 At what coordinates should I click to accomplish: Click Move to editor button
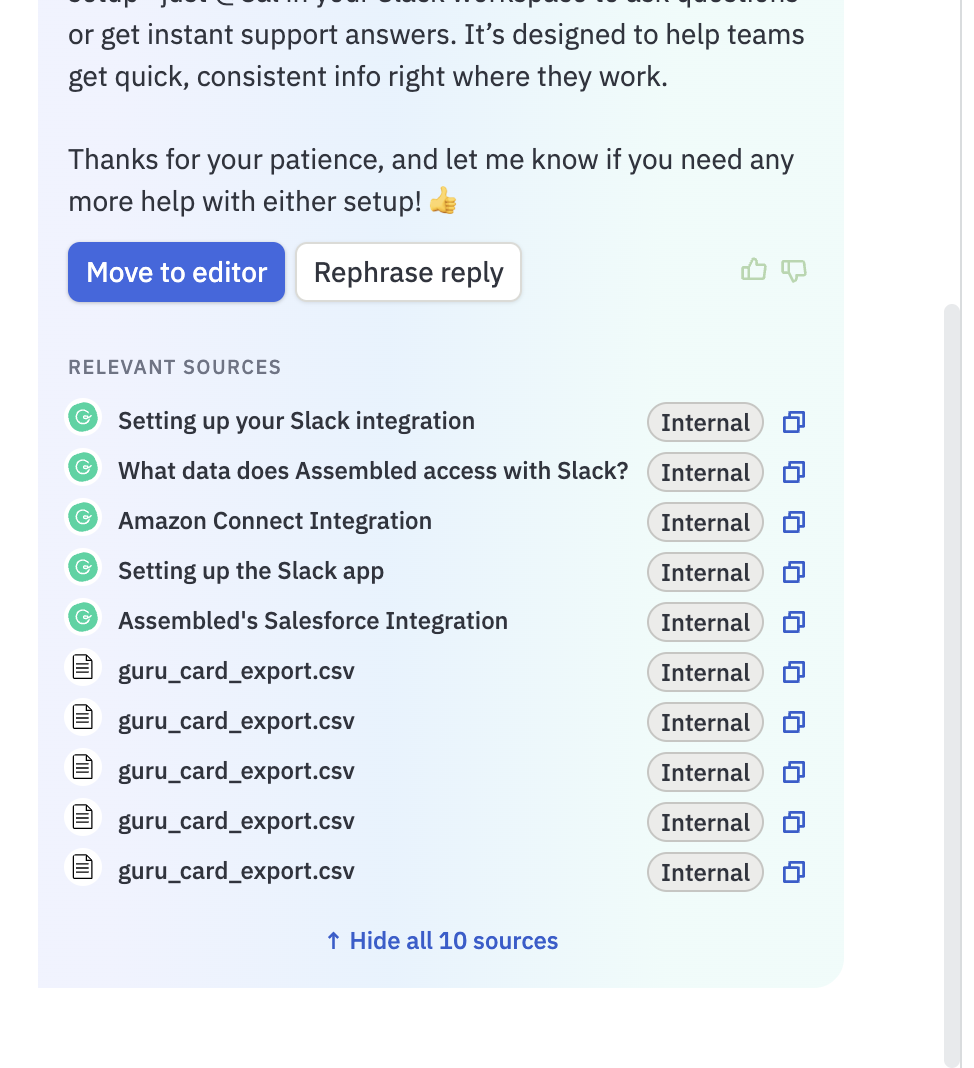[x=176, y=272]
